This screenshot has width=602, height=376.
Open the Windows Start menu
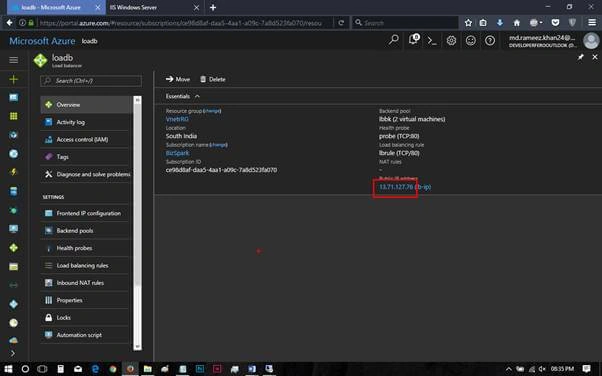coord(8,369)
